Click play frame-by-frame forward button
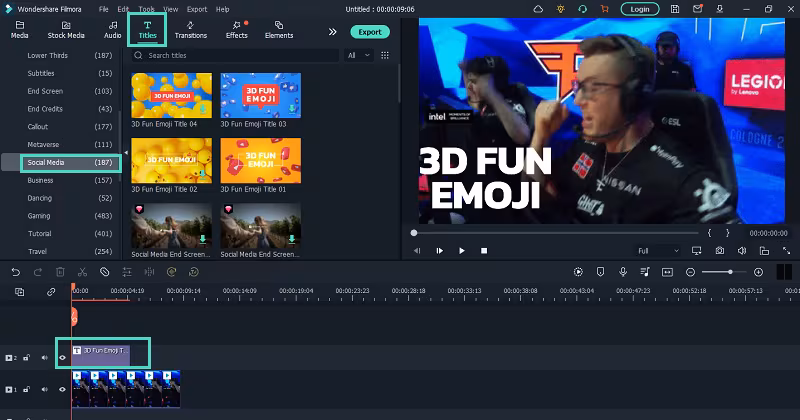Viewport: 800px width, 420px height. (439, 251)
